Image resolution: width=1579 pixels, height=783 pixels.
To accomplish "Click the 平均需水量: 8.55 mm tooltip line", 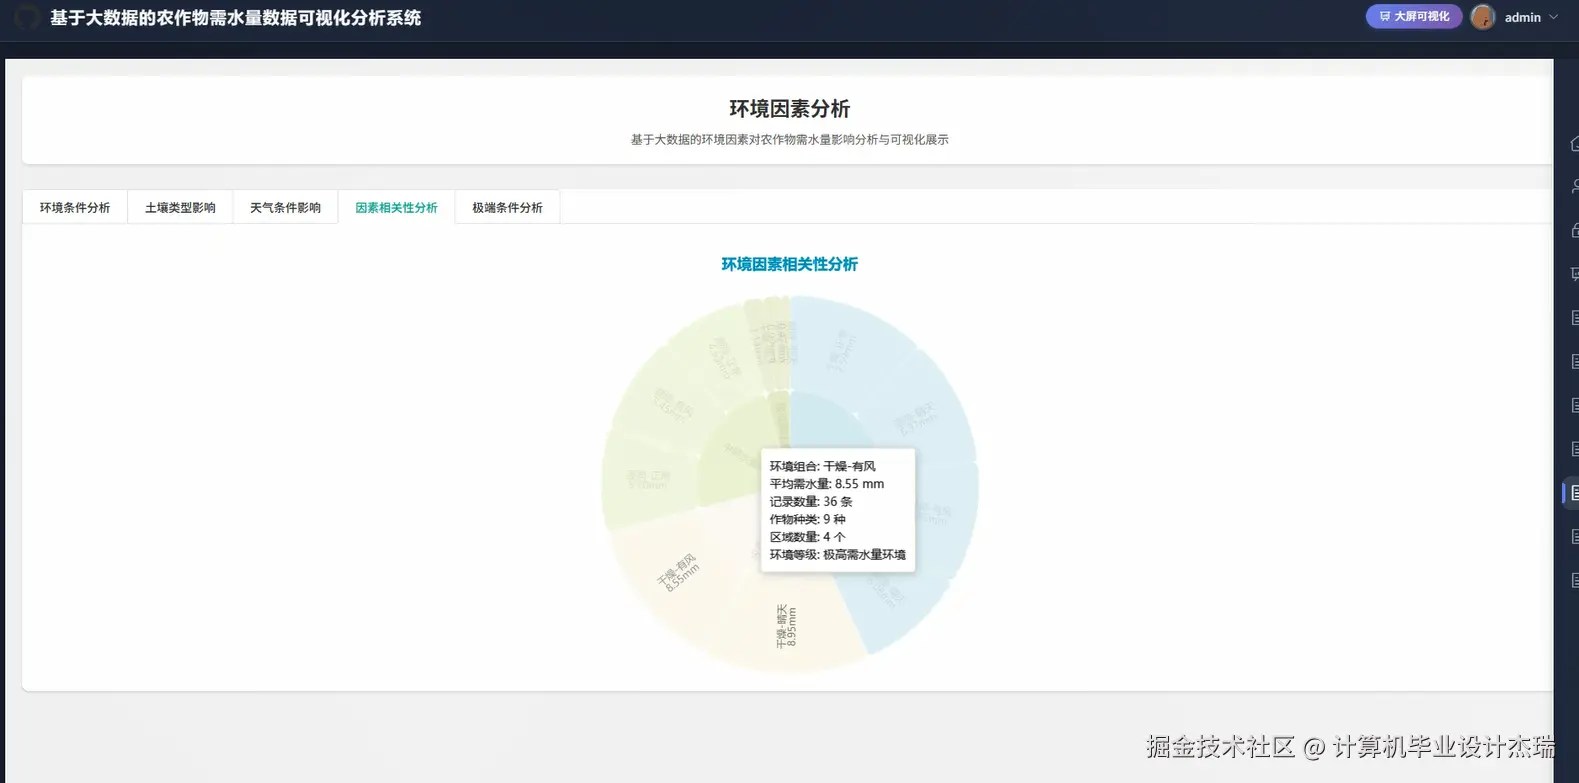I will [827, 484].
